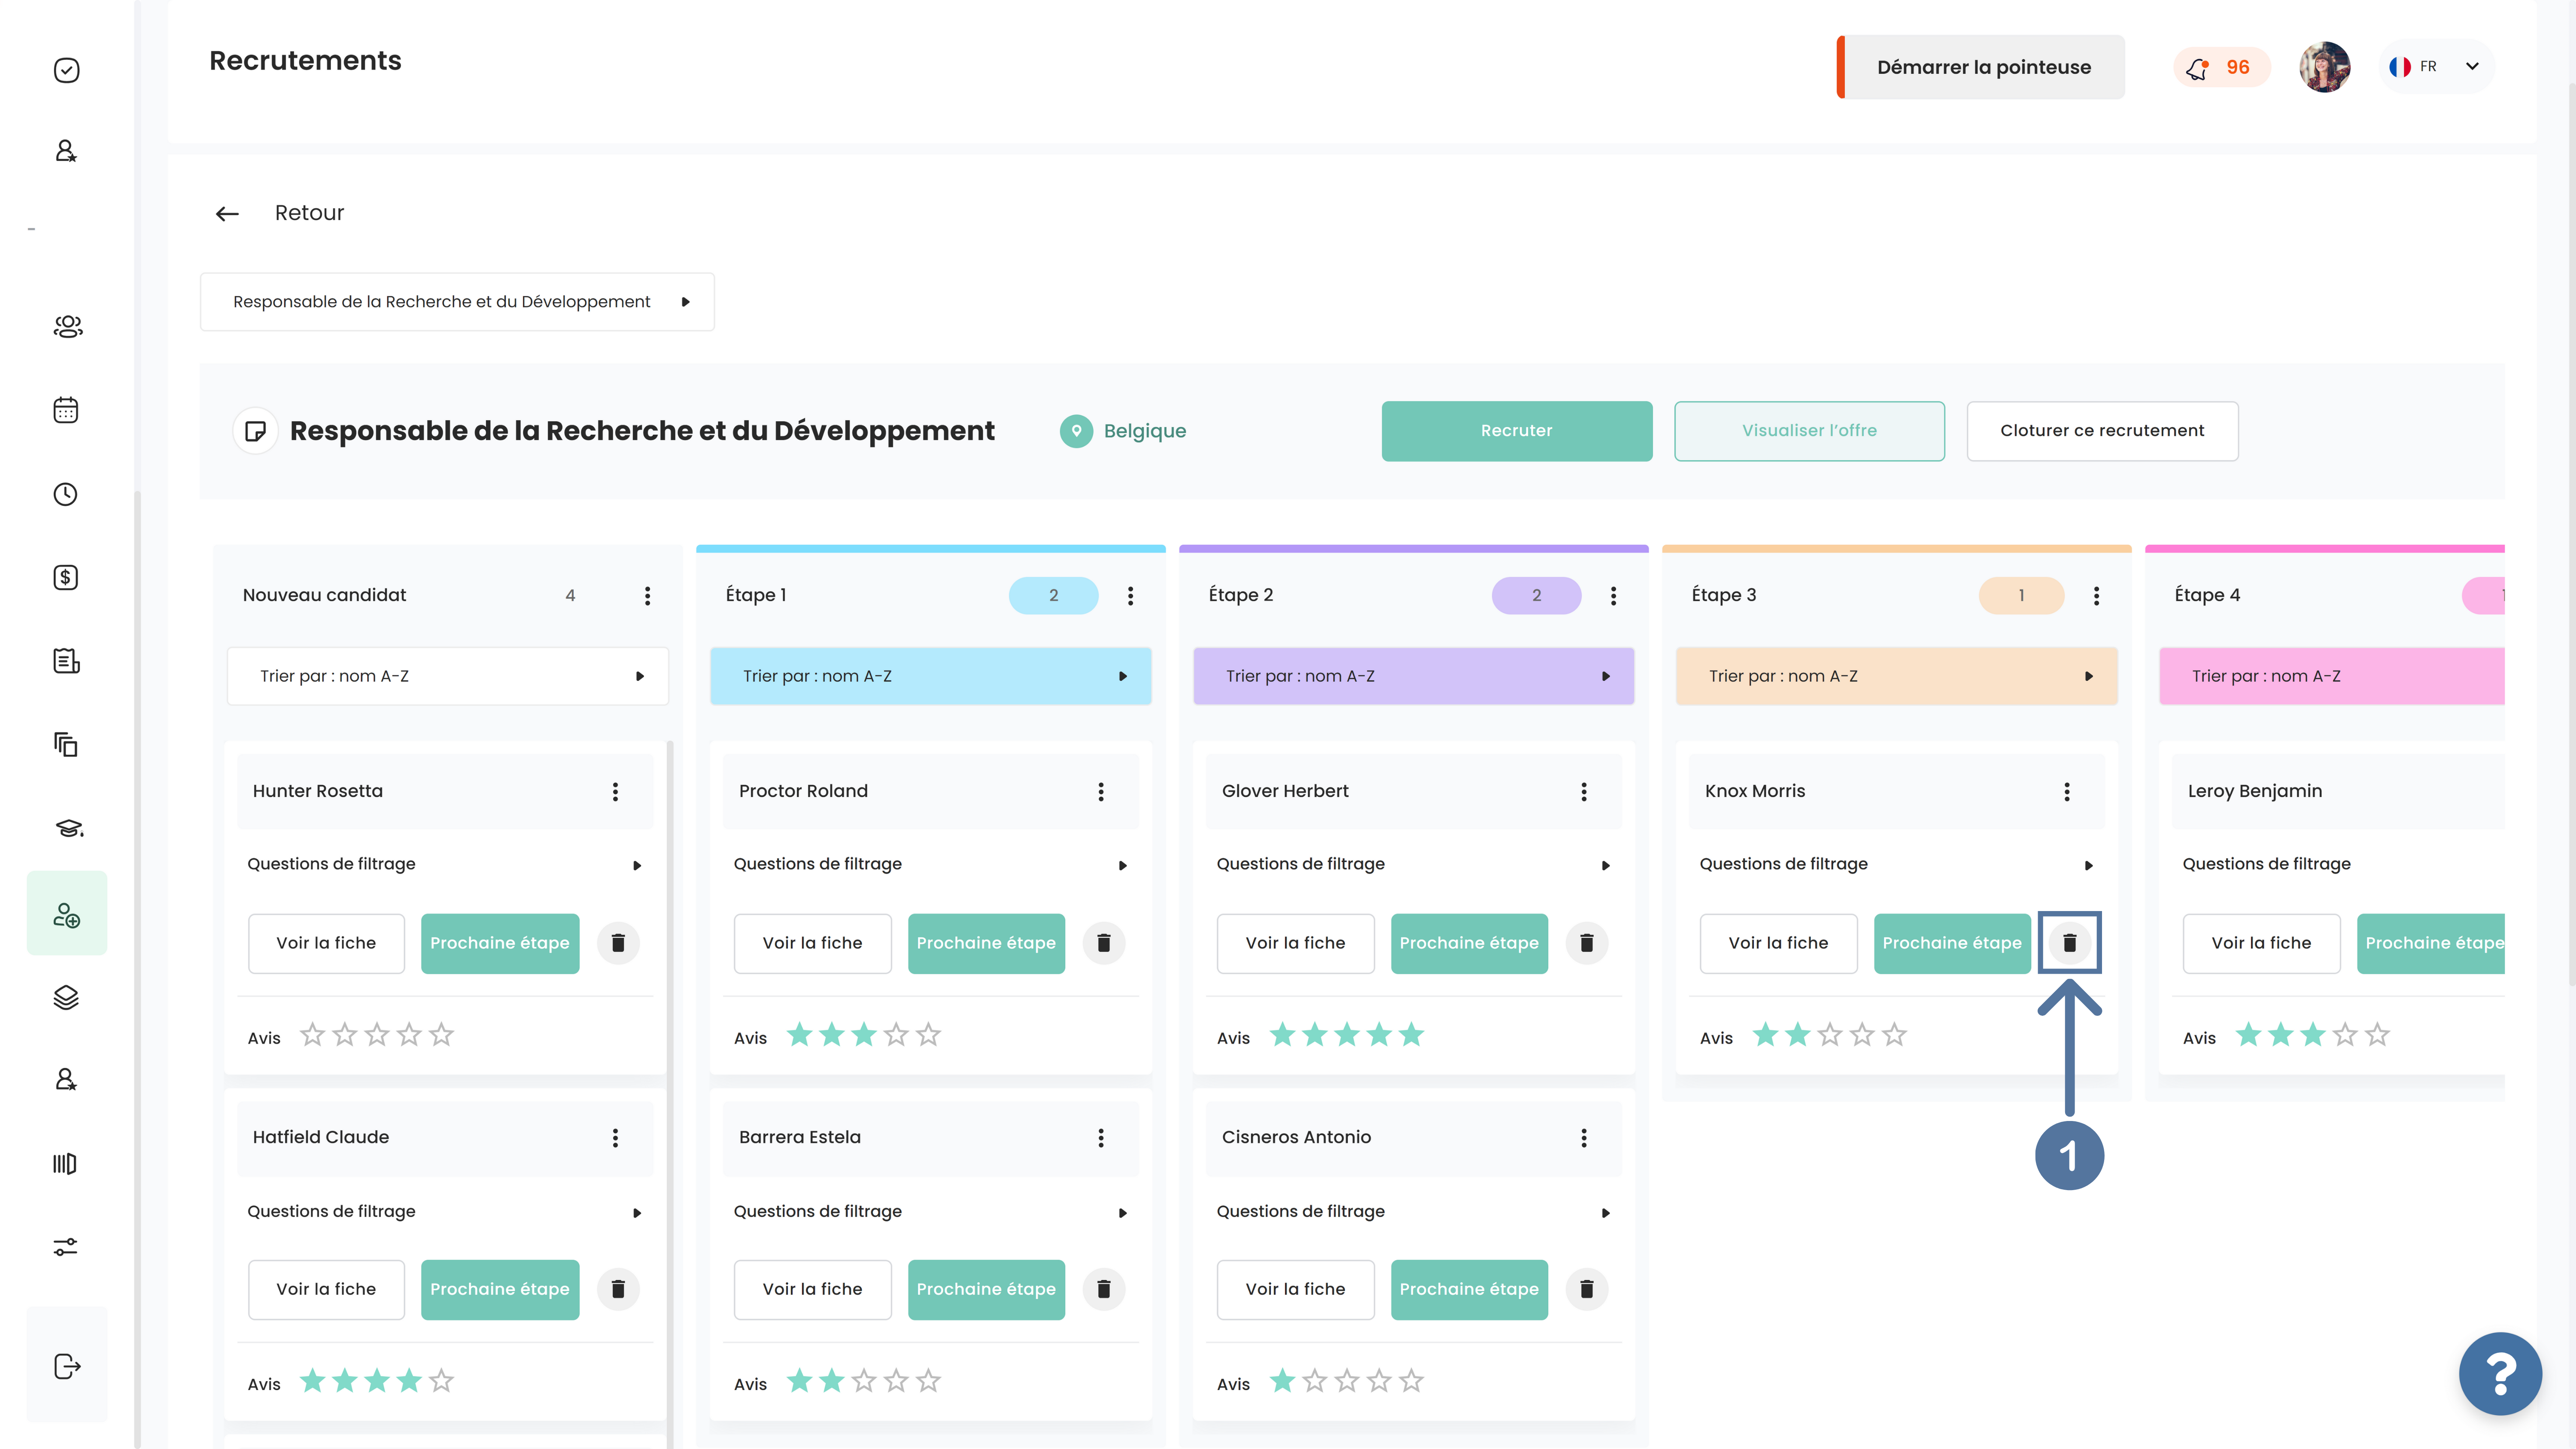This screenshot has width=2576, height=1449.
Task: Click the logout icon in sidebar
Action: pyautogui.click(x=67, y=1366)
